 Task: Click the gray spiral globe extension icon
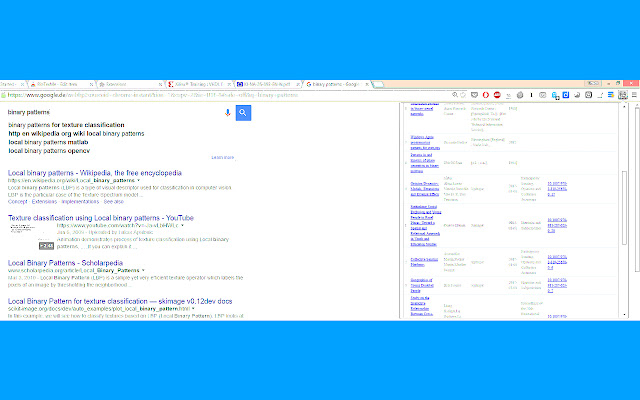(520, 95)
